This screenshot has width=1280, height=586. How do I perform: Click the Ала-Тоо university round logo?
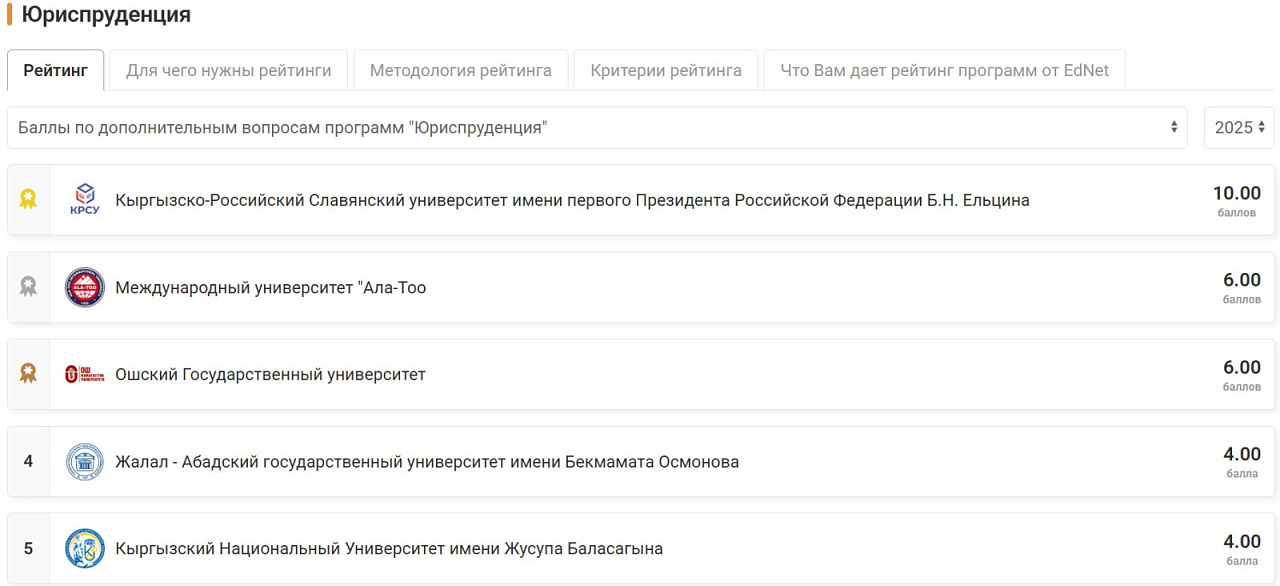pyautogui.click(x=85, y=287)
